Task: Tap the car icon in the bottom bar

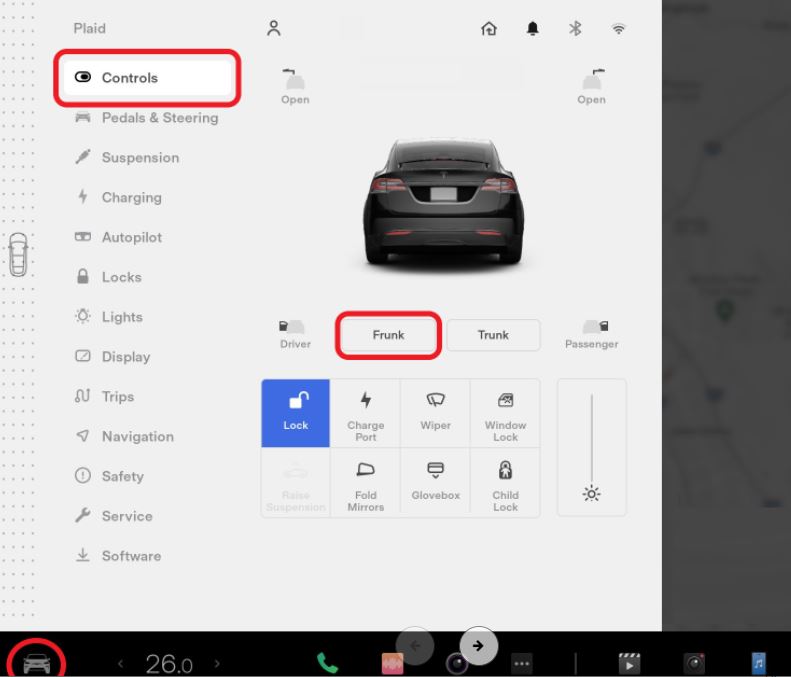Action: point(36,662)
